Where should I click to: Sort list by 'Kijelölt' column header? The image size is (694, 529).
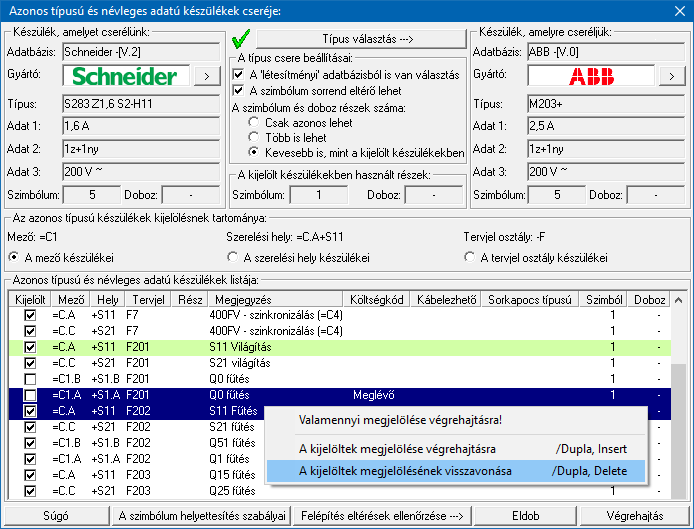[x=30, y=300]
